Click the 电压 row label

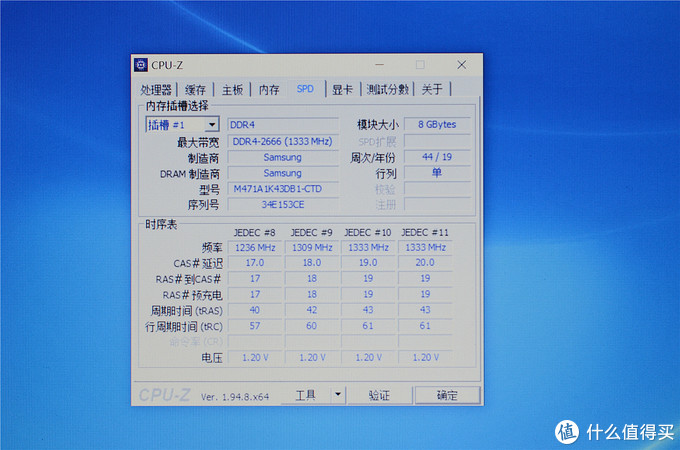pyautogui.click(x=212, y=358)
